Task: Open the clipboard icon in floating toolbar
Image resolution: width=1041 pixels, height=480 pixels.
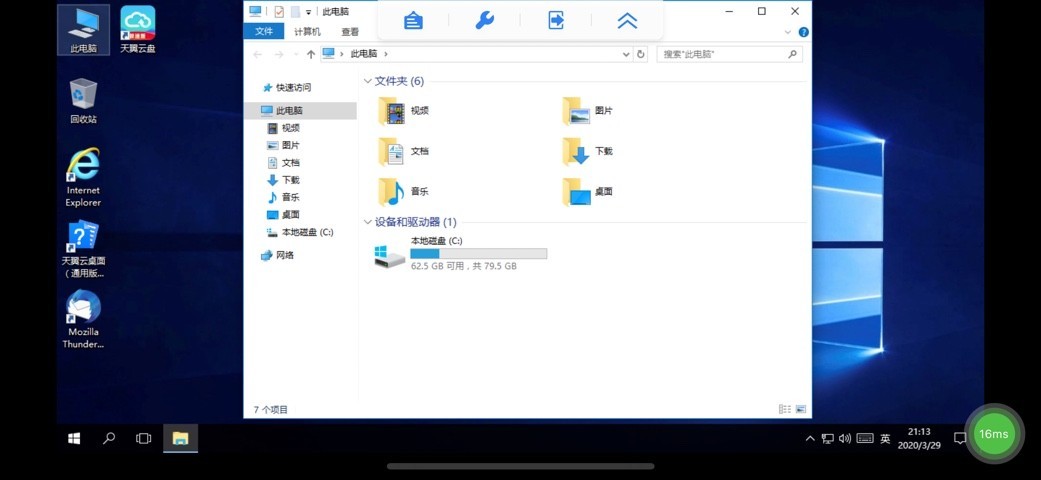Action: pos(413,20)
